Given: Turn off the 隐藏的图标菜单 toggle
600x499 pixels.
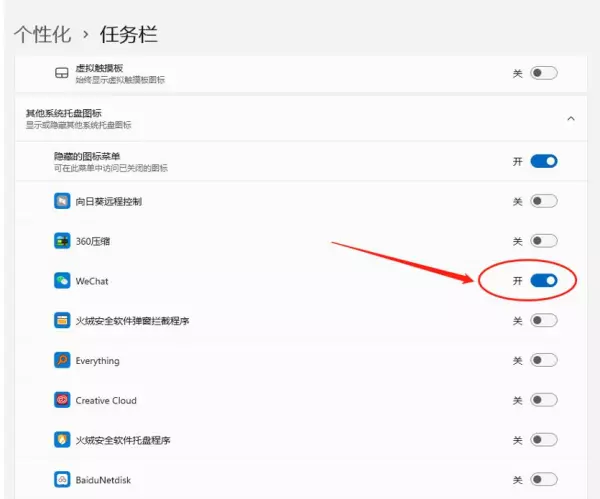Looking at the screenshot, I should (544, 161).
